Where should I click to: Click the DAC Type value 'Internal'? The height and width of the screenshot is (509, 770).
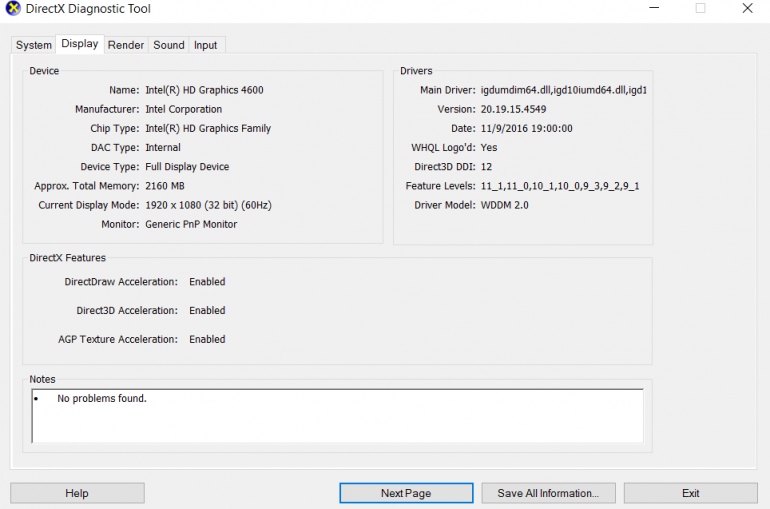pyautogui.click(x=163, y=148)
